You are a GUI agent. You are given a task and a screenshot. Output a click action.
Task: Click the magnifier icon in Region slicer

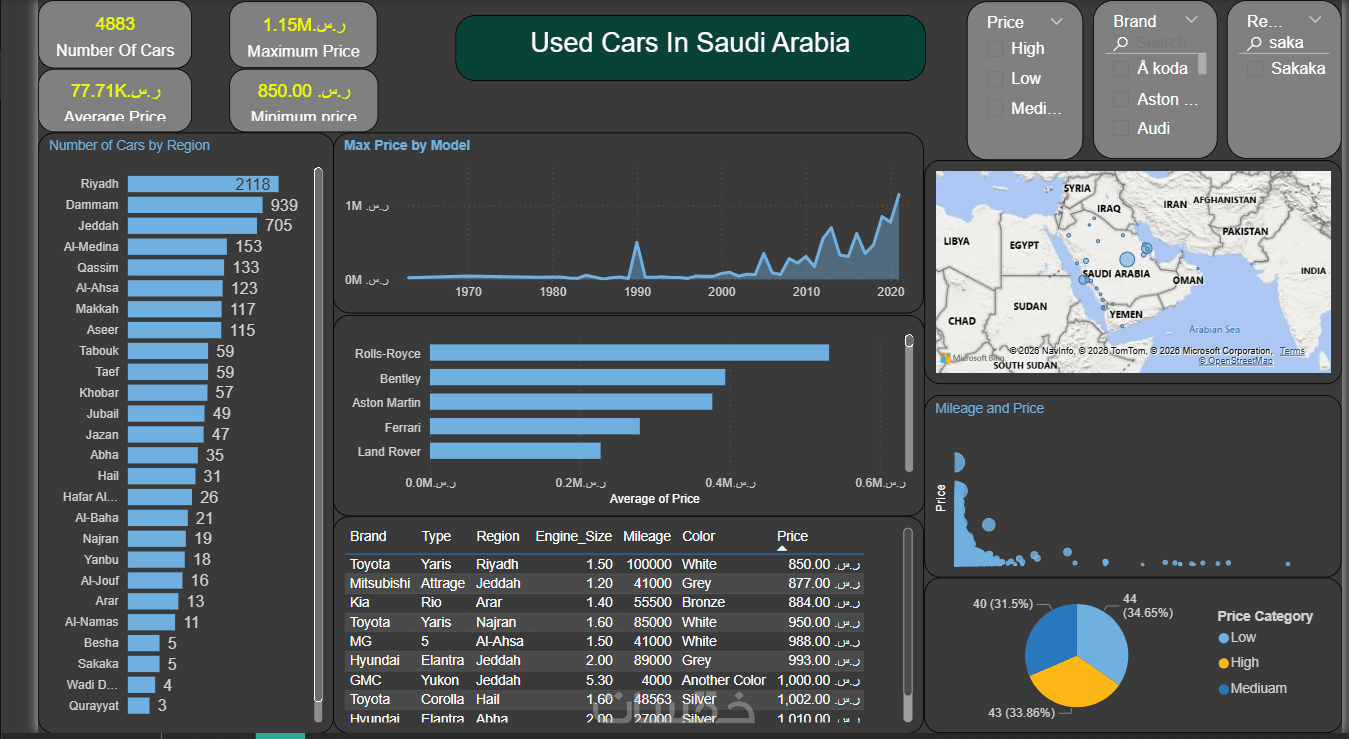click(x=1253, y=43)
